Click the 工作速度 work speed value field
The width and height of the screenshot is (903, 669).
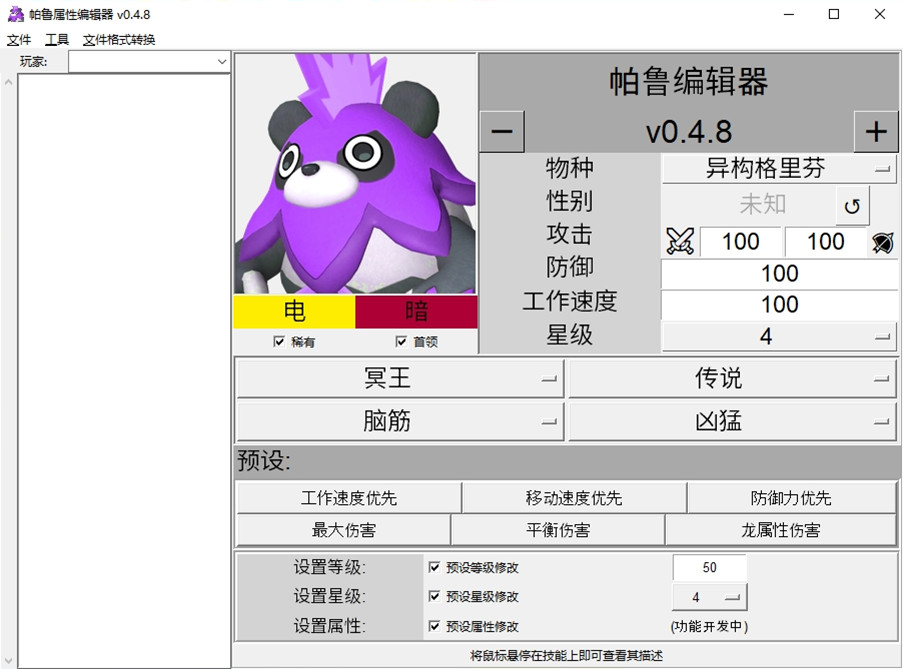pyautogui.click(x=779, y=305)
